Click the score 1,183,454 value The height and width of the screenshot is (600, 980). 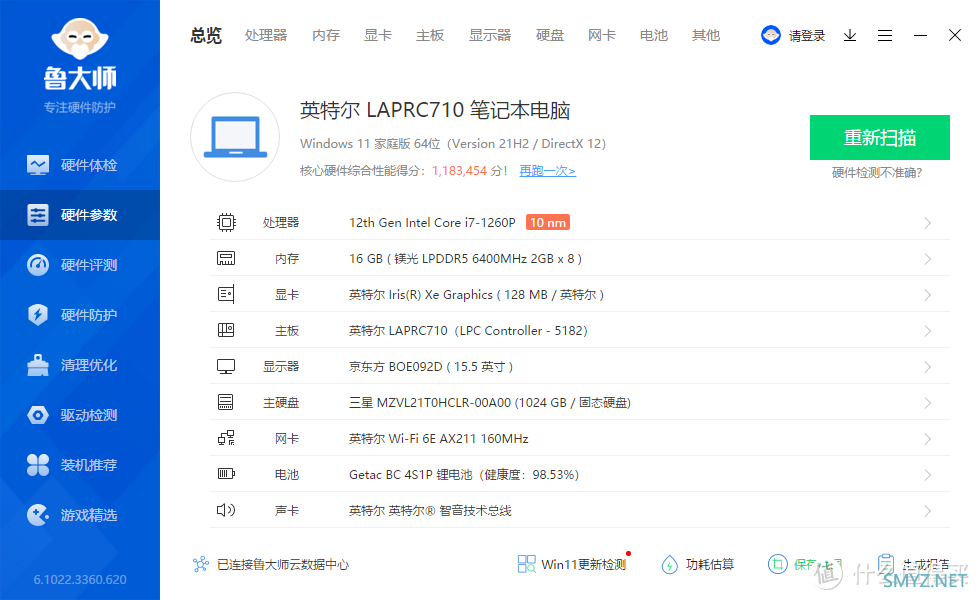click(x=459, y=171)
